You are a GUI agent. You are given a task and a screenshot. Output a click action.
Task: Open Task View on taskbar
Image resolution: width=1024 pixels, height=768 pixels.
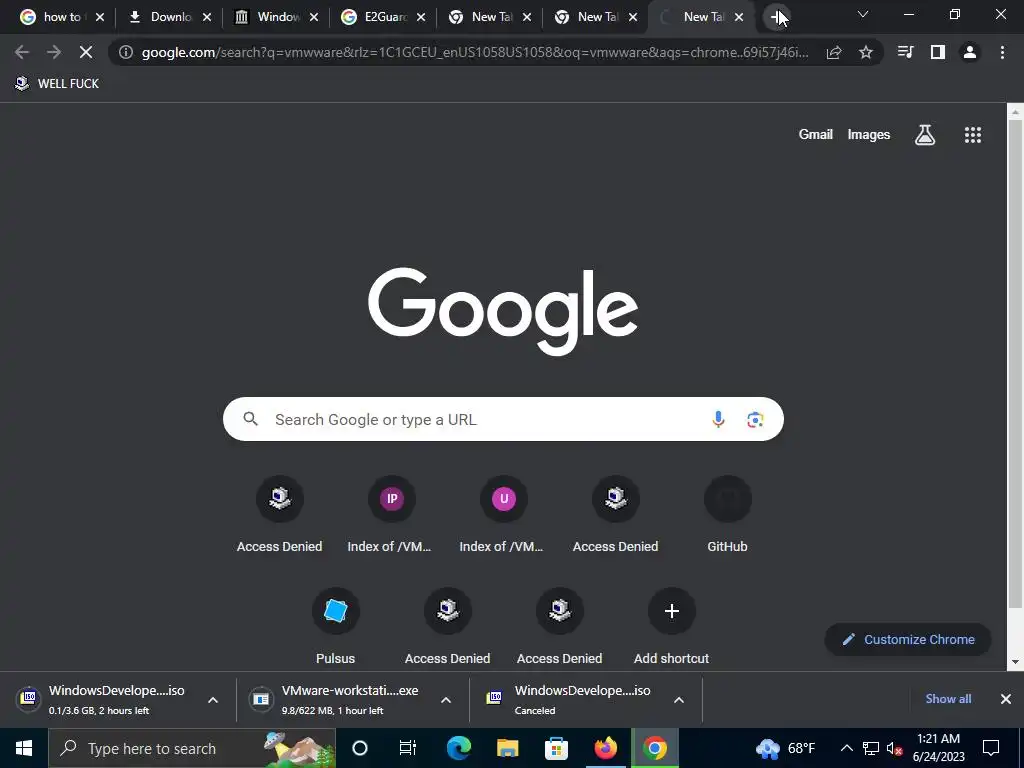[x=408, y=748]
